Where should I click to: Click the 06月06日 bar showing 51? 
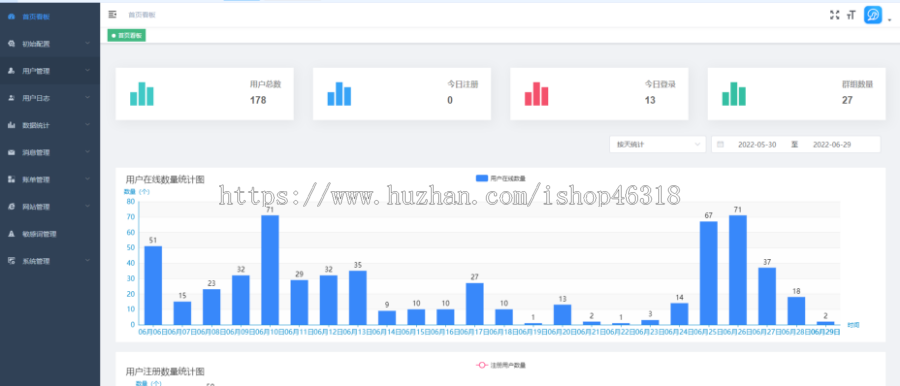tap(153, 285)
